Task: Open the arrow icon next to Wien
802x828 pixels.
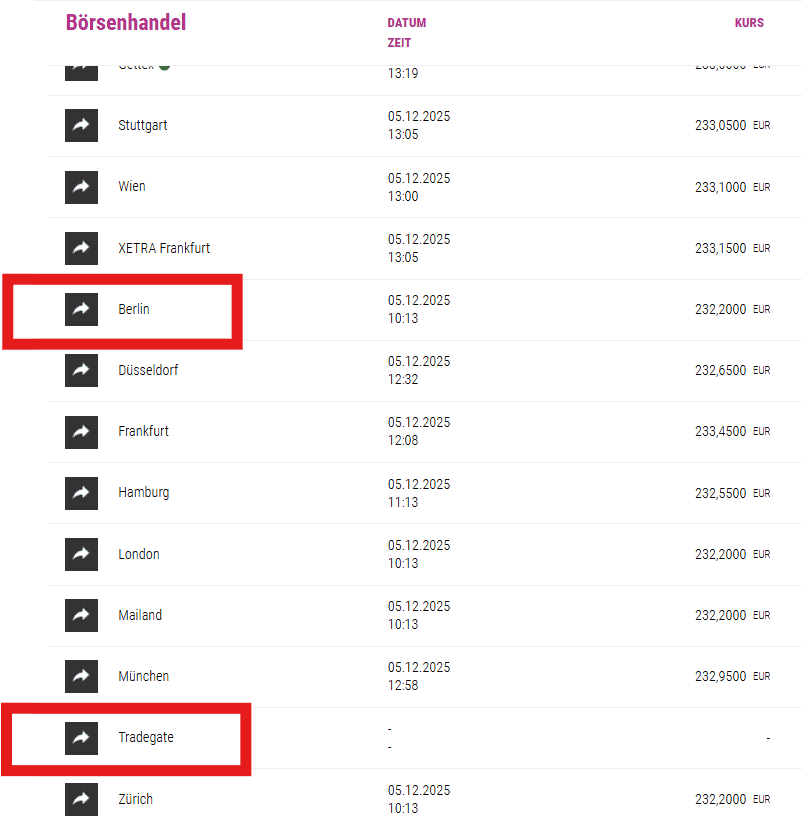Action: pyautogui.click(x=82, y=187)
